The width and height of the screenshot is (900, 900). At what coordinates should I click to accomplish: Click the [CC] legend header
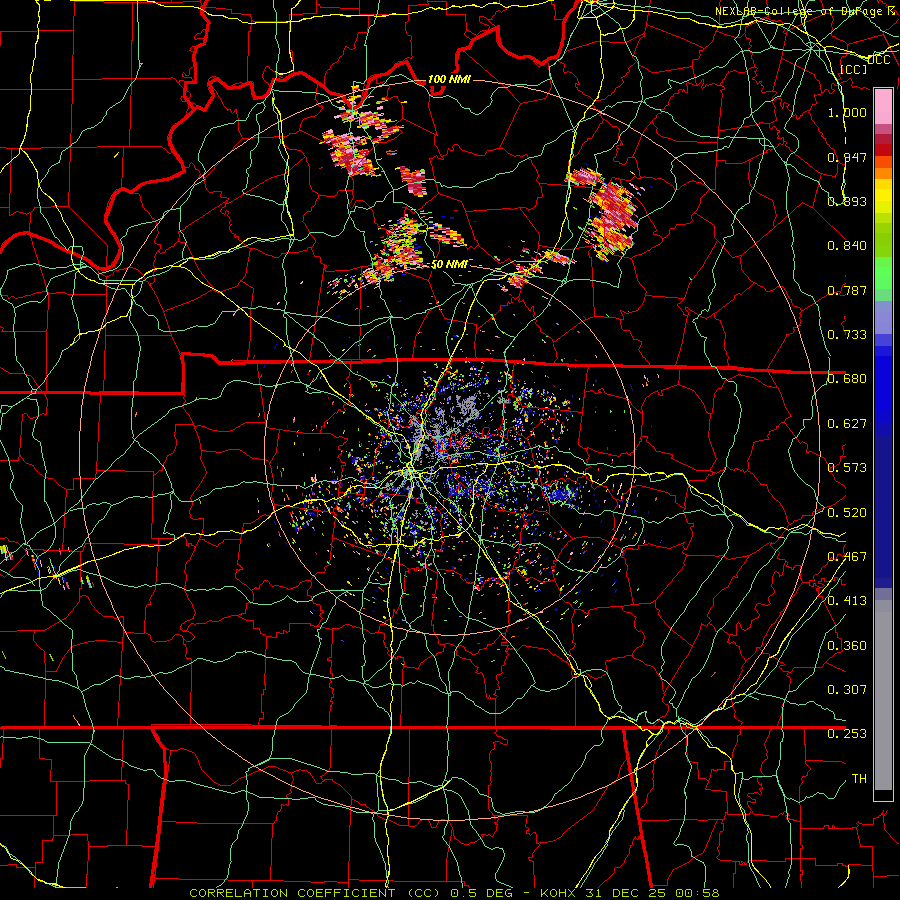(853, 69)
